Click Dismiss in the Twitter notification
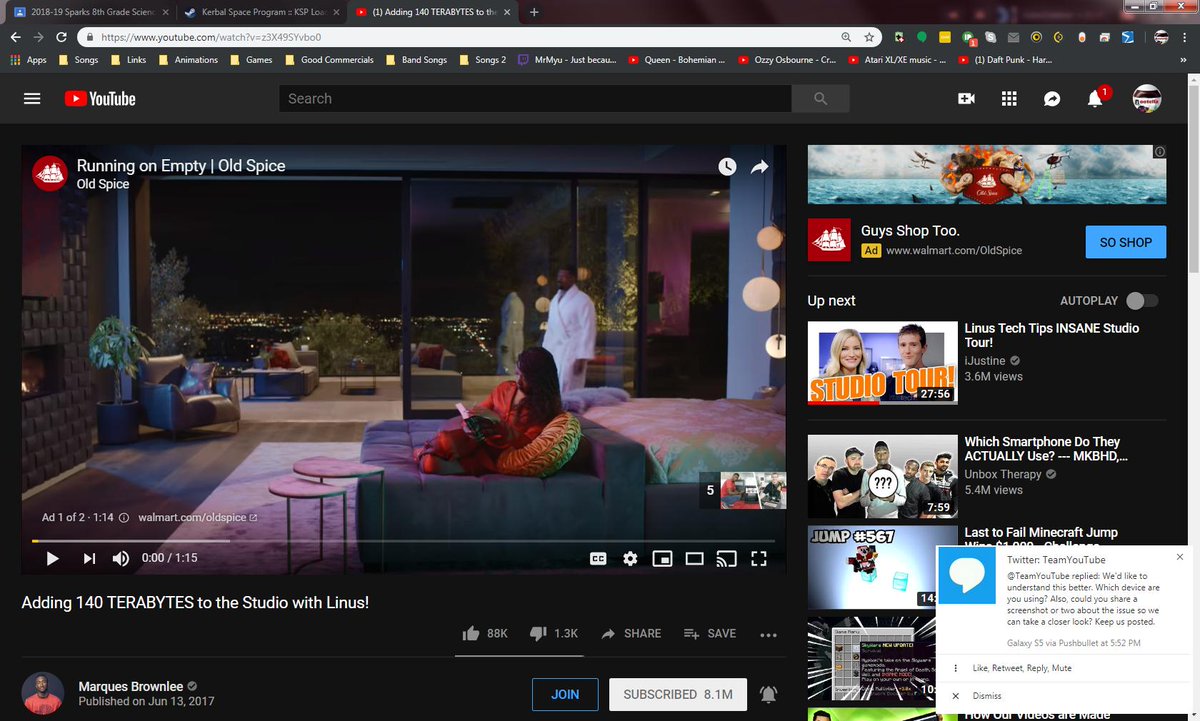This screenshot has width=1200, height=721. 986,696
